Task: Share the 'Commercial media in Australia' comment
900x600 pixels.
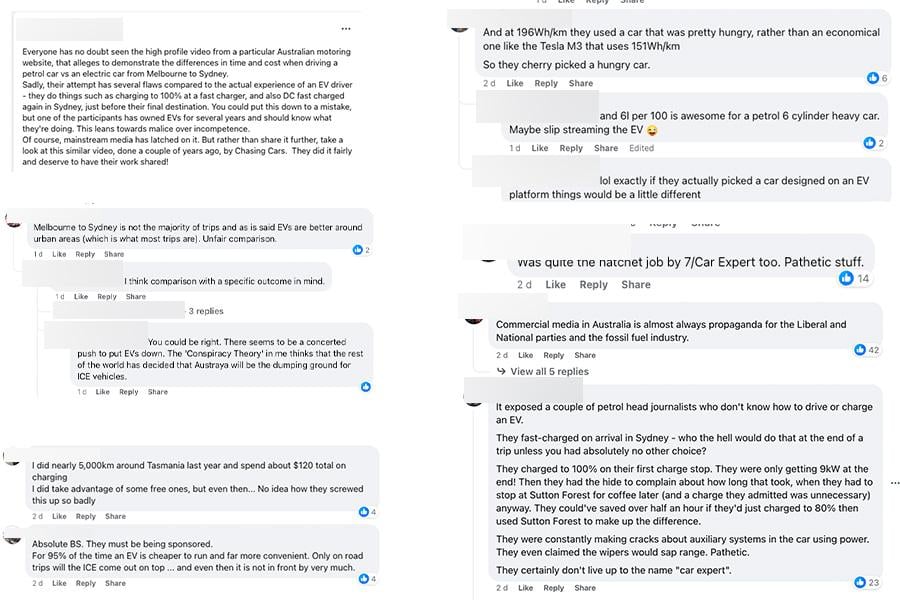Action: coord(585,355)
